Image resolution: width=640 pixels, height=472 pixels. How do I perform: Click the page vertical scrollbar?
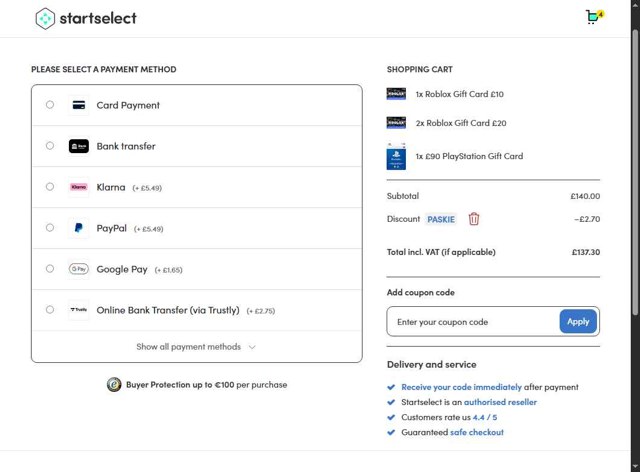point(635,171)
